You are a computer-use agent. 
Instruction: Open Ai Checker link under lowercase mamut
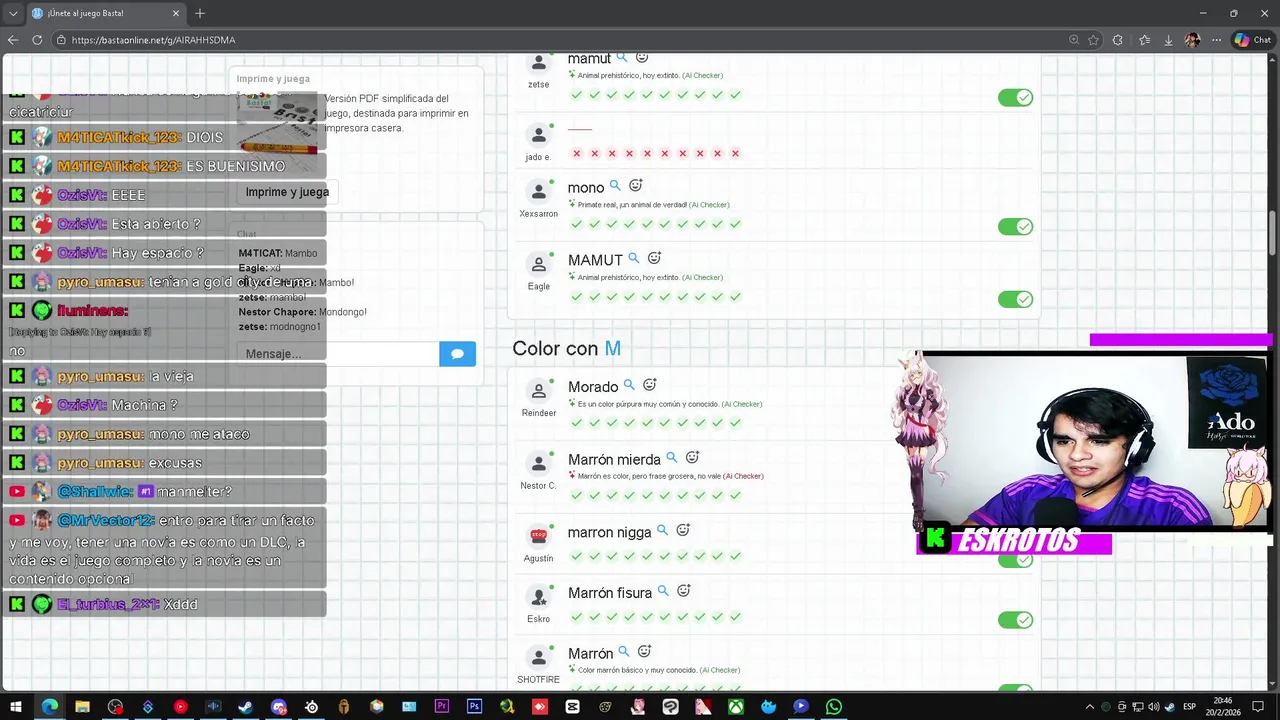702,76
